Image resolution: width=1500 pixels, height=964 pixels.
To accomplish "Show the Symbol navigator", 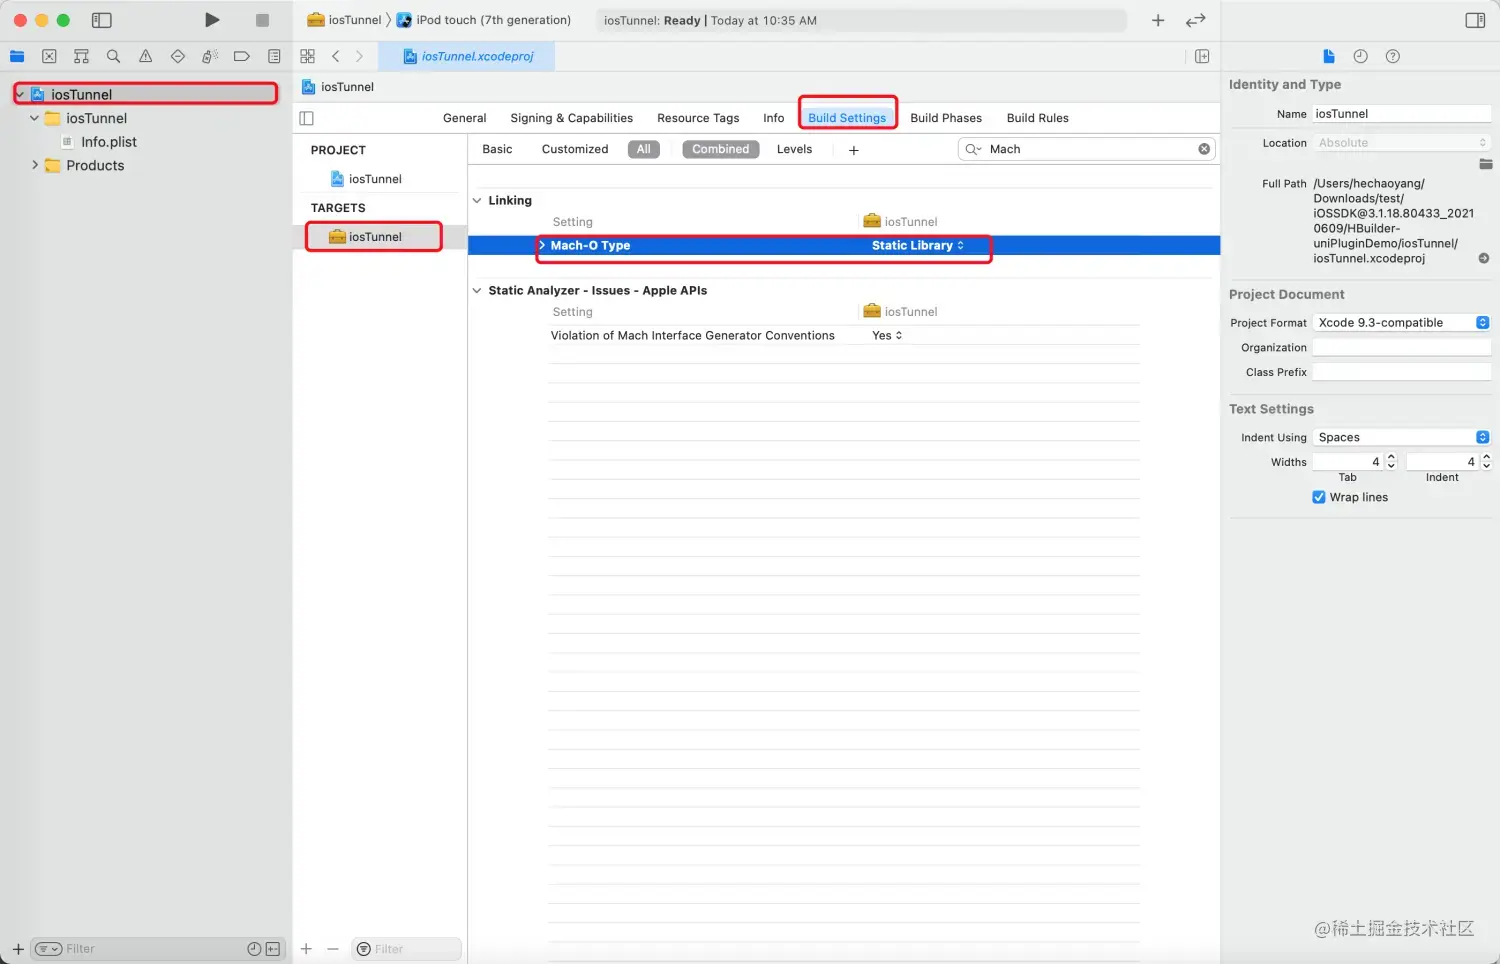I will [x=81, y=56].
